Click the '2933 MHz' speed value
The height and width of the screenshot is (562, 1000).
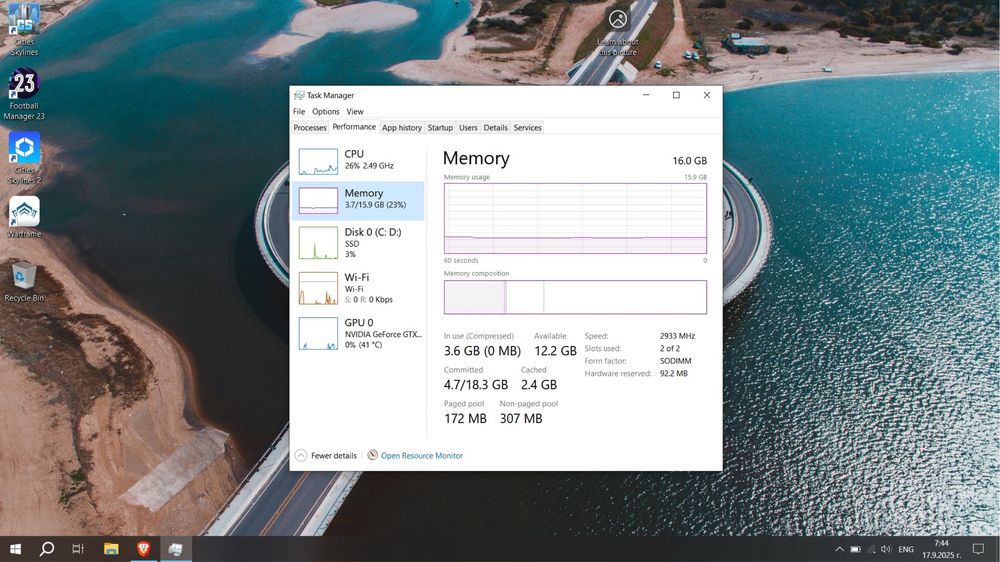[x=677, y=336]
